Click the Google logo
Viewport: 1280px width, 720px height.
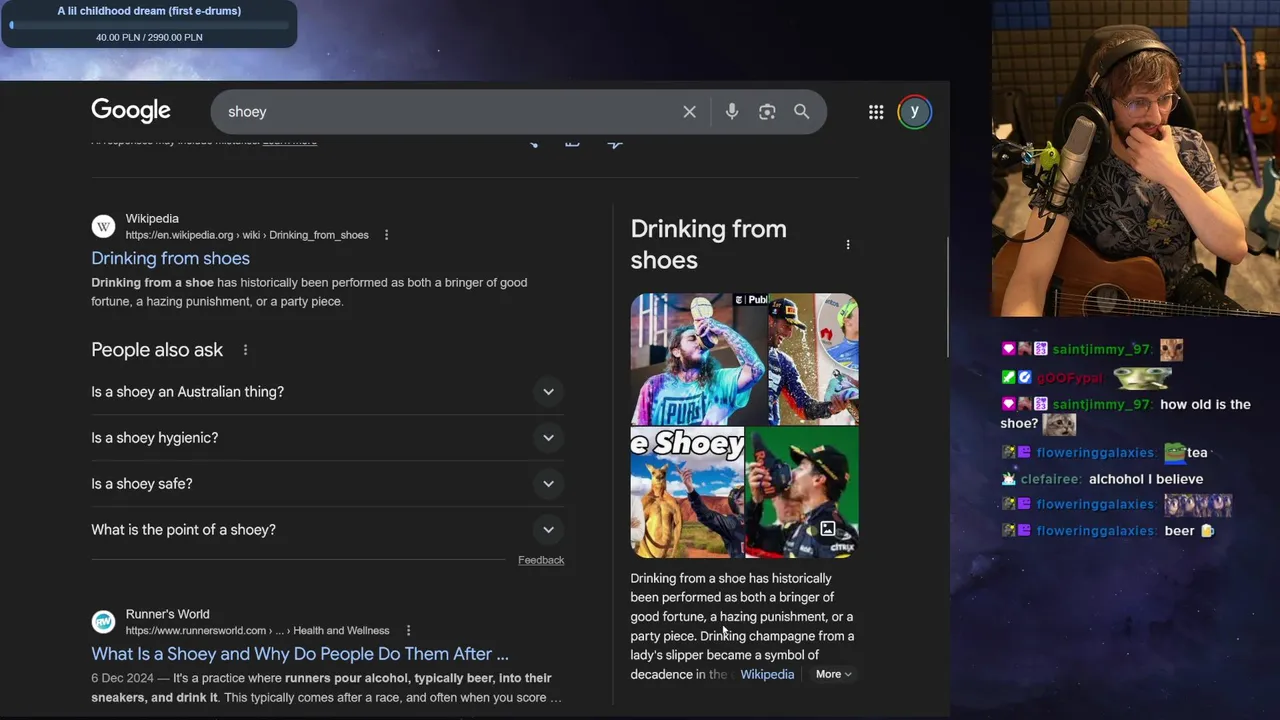(x=131, y=111)
